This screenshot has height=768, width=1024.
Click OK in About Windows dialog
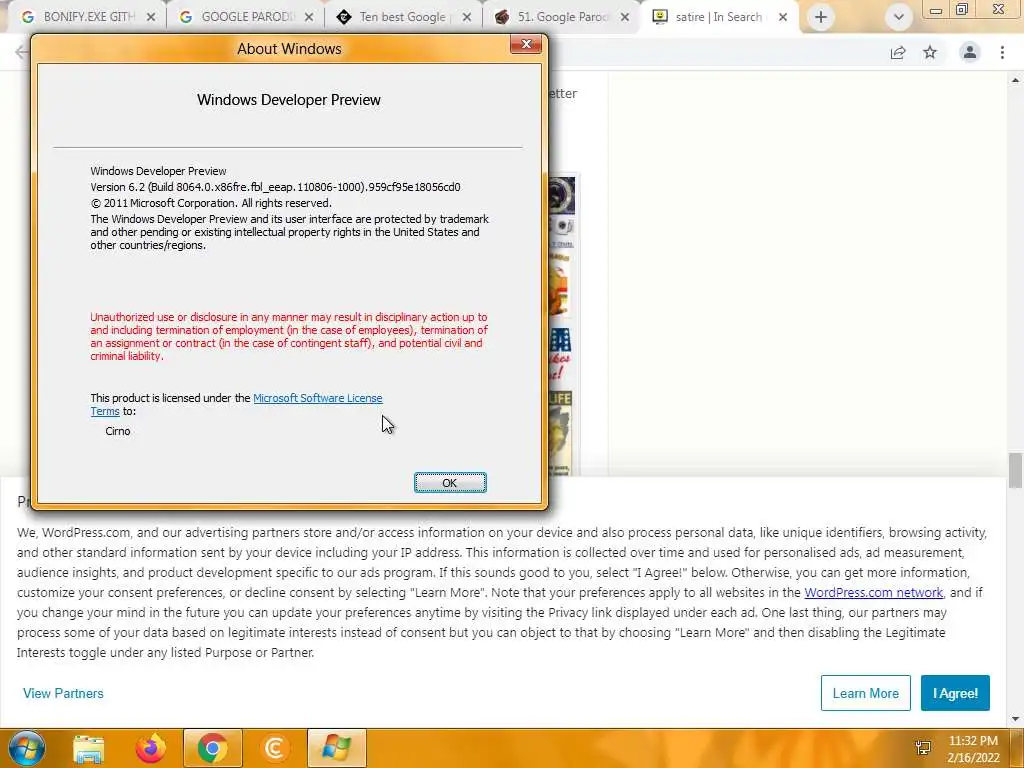(450, 483)
